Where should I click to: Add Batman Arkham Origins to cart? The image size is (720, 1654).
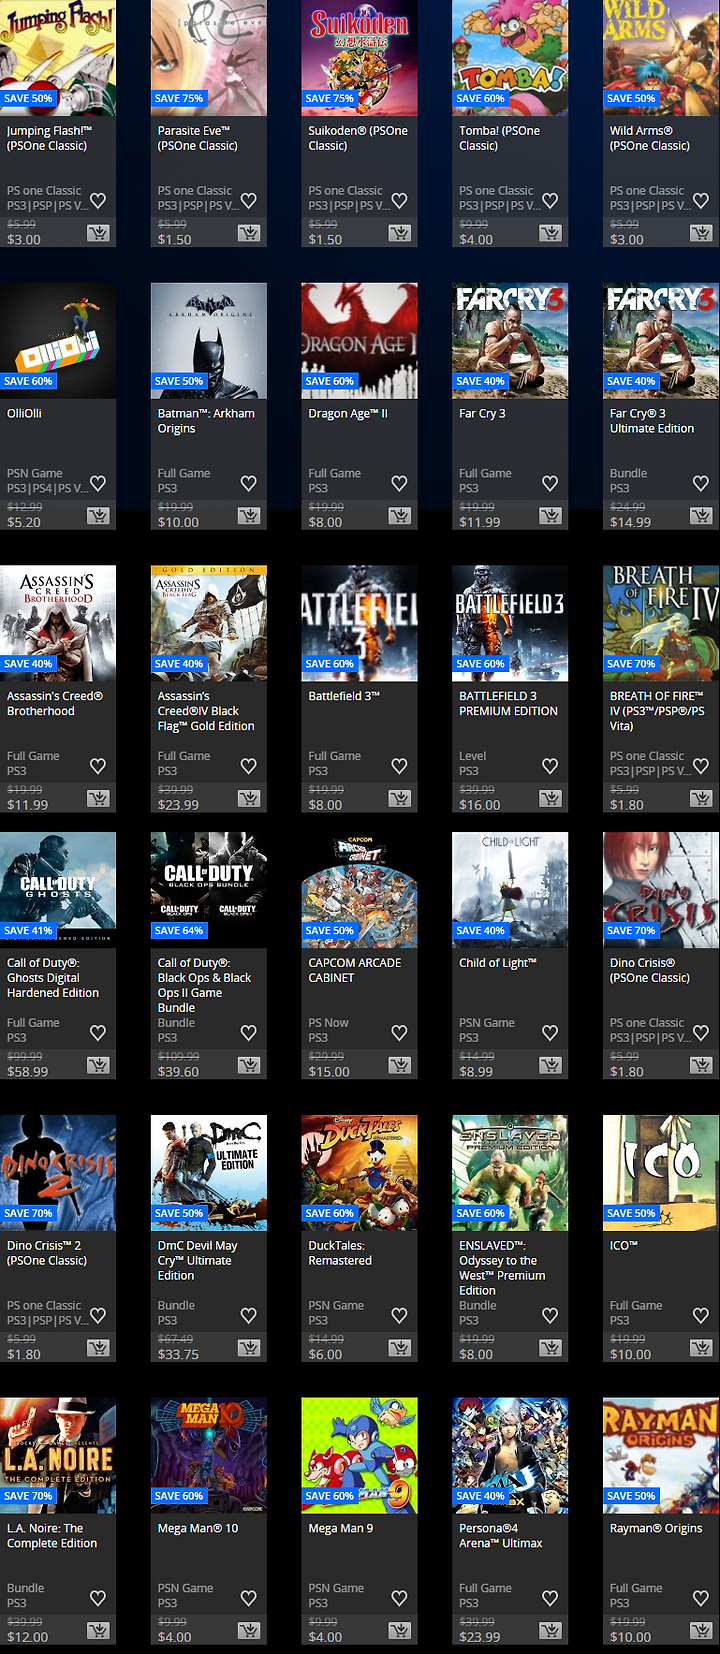[x=249, y=516]
